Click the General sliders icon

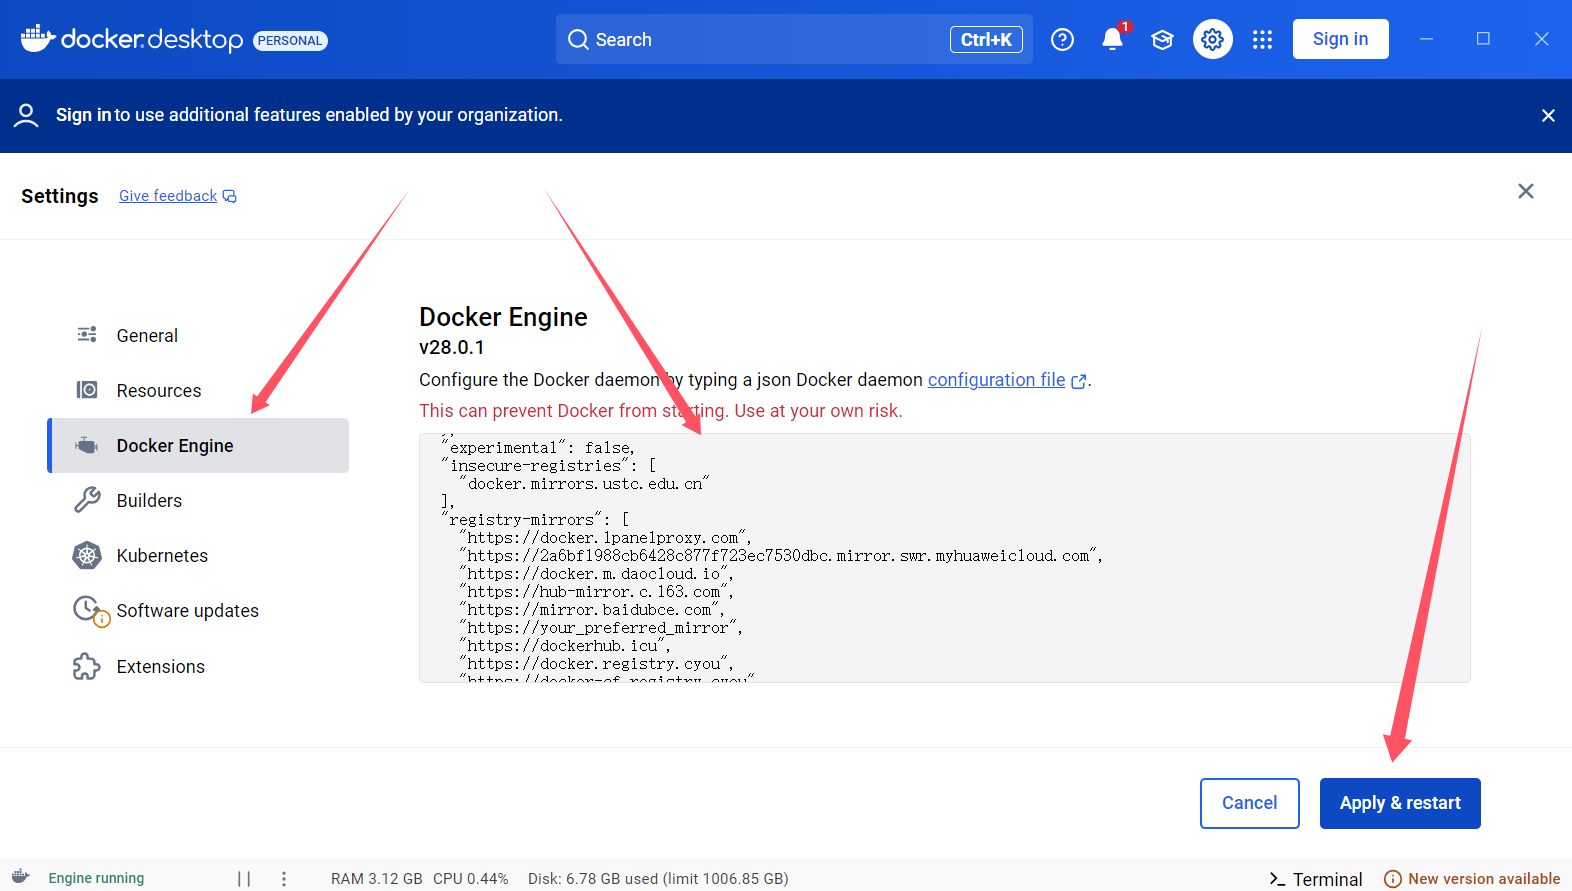87,335
